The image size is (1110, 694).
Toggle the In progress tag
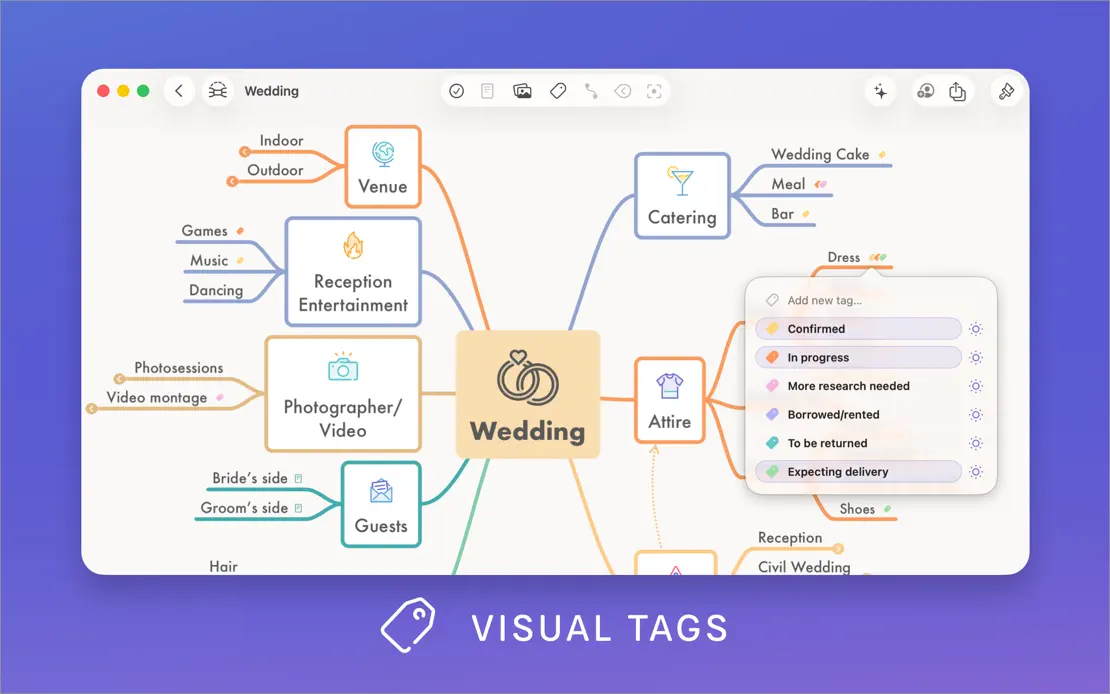tap(858, 358)
